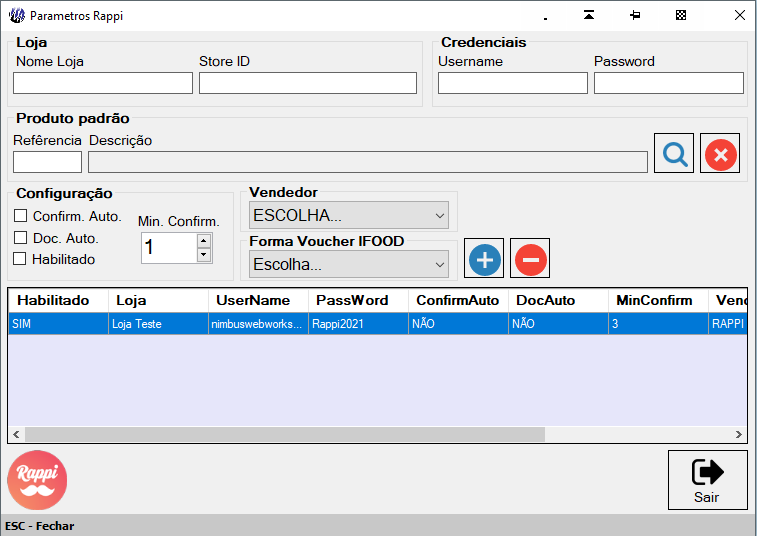Select the 'SIM' cell in grid
The width and height of the screenshot is (757, 536).
(58, 324)
